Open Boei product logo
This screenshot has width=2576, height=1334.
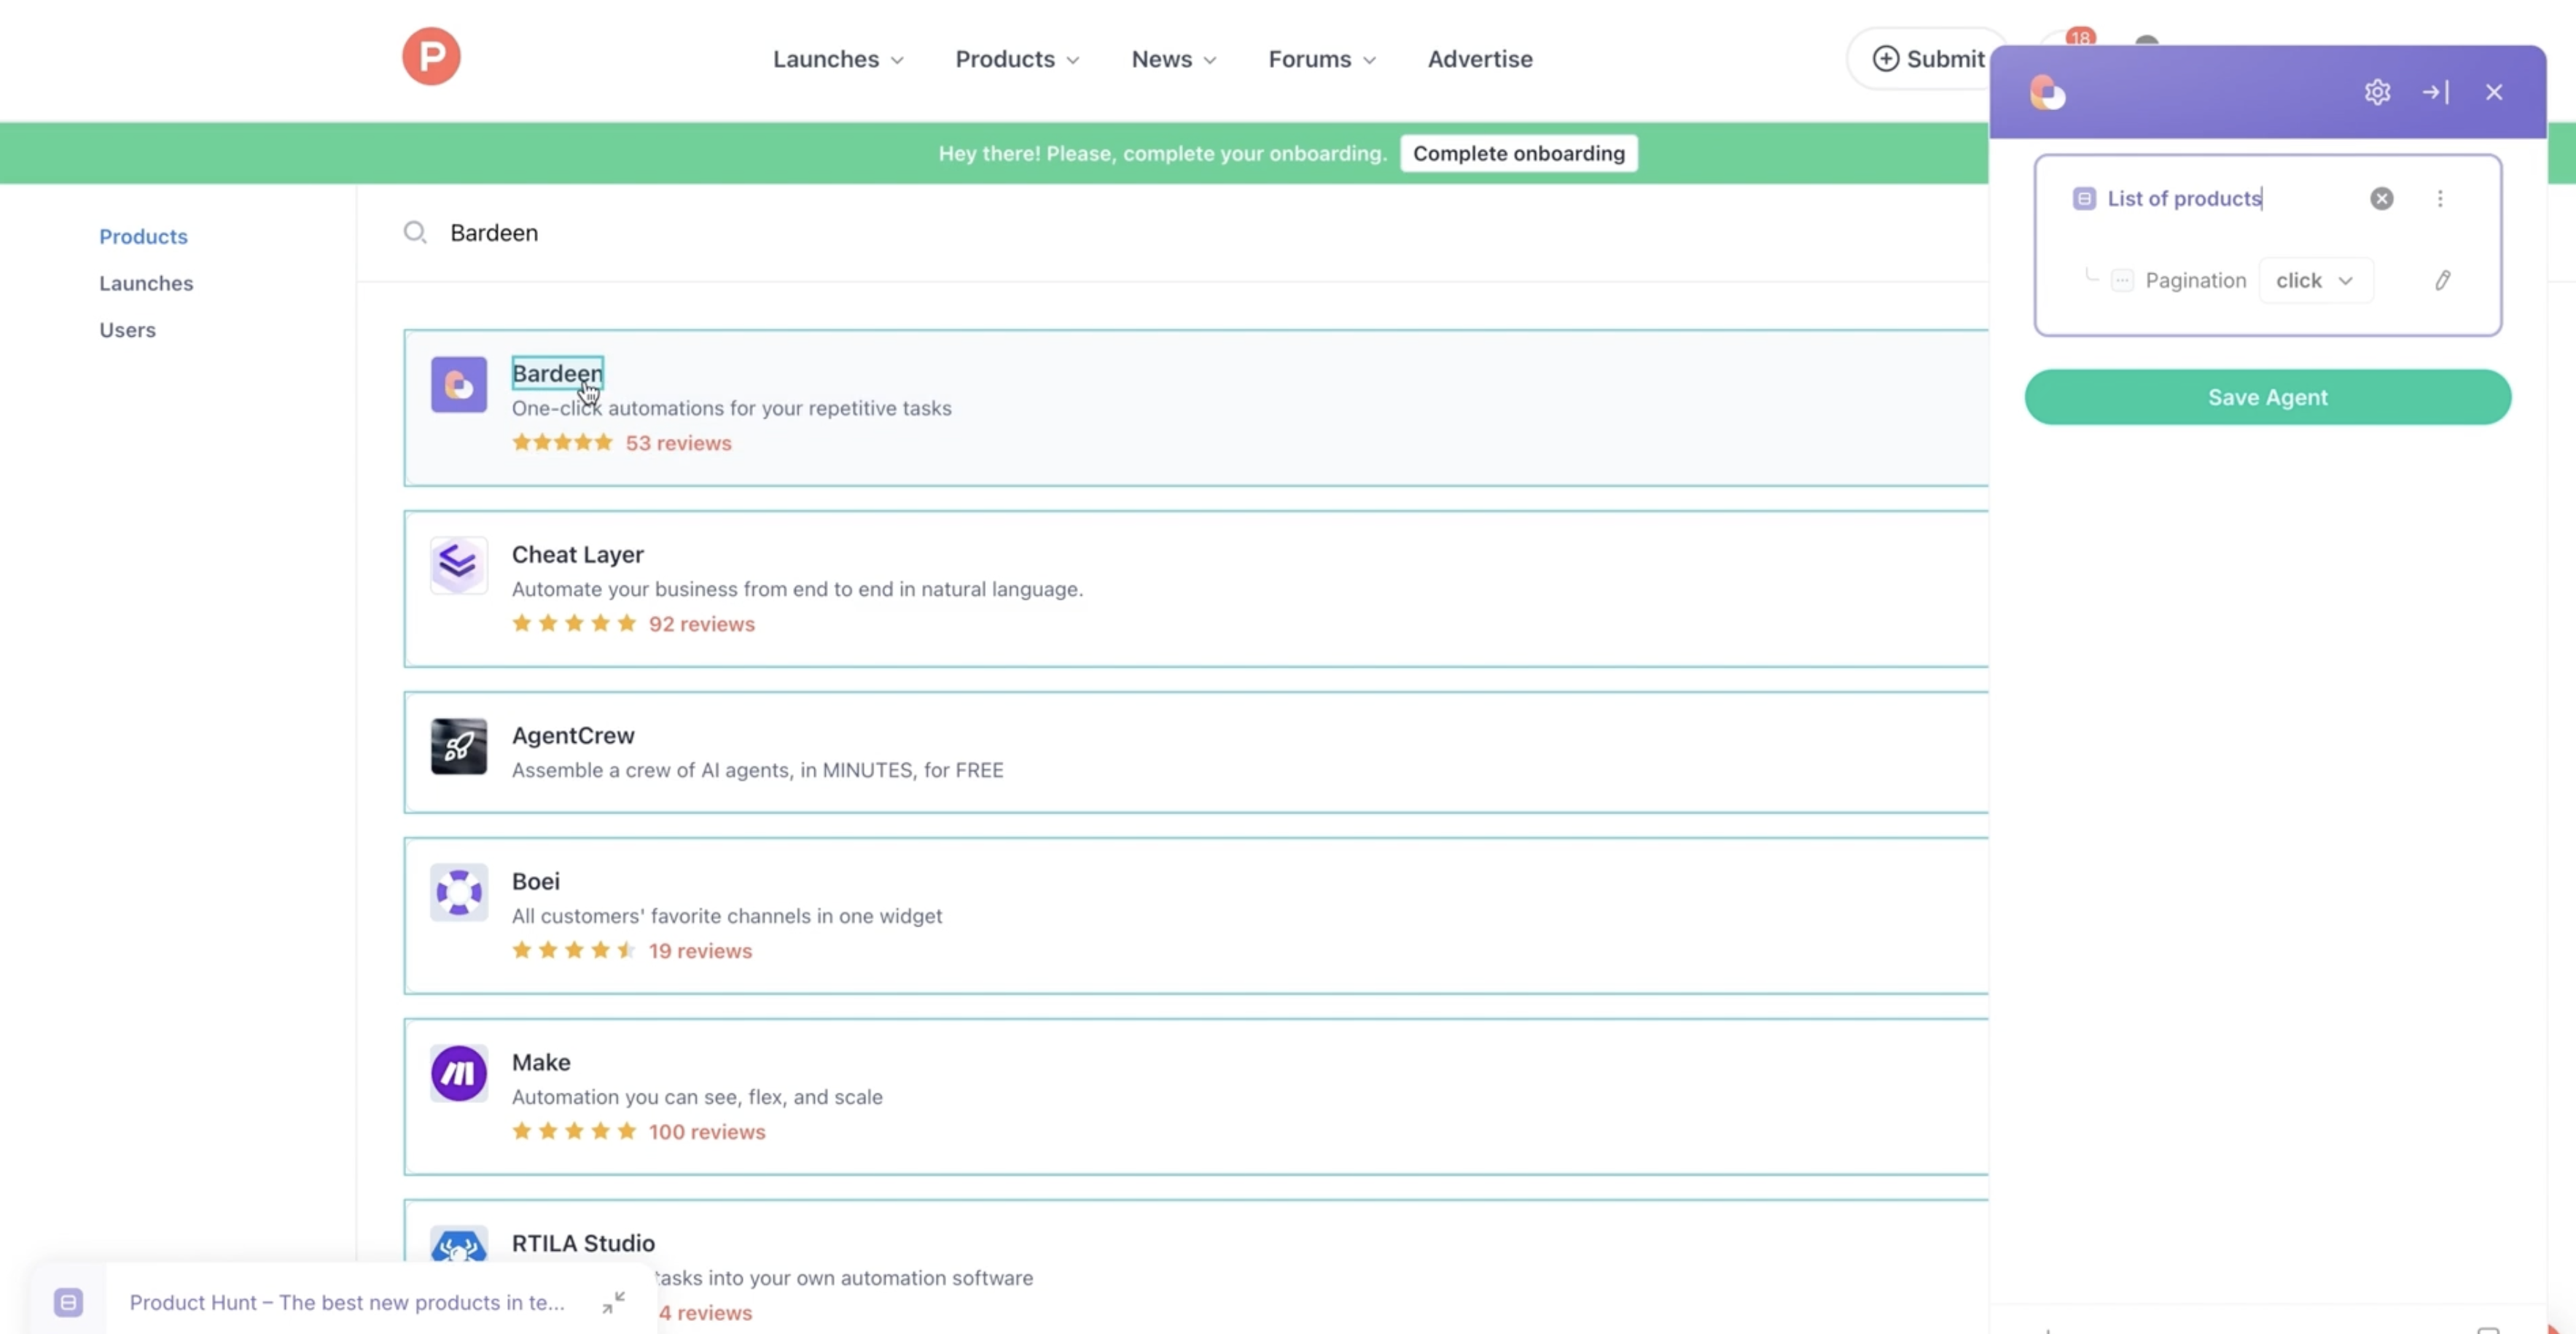coord(459,893)
